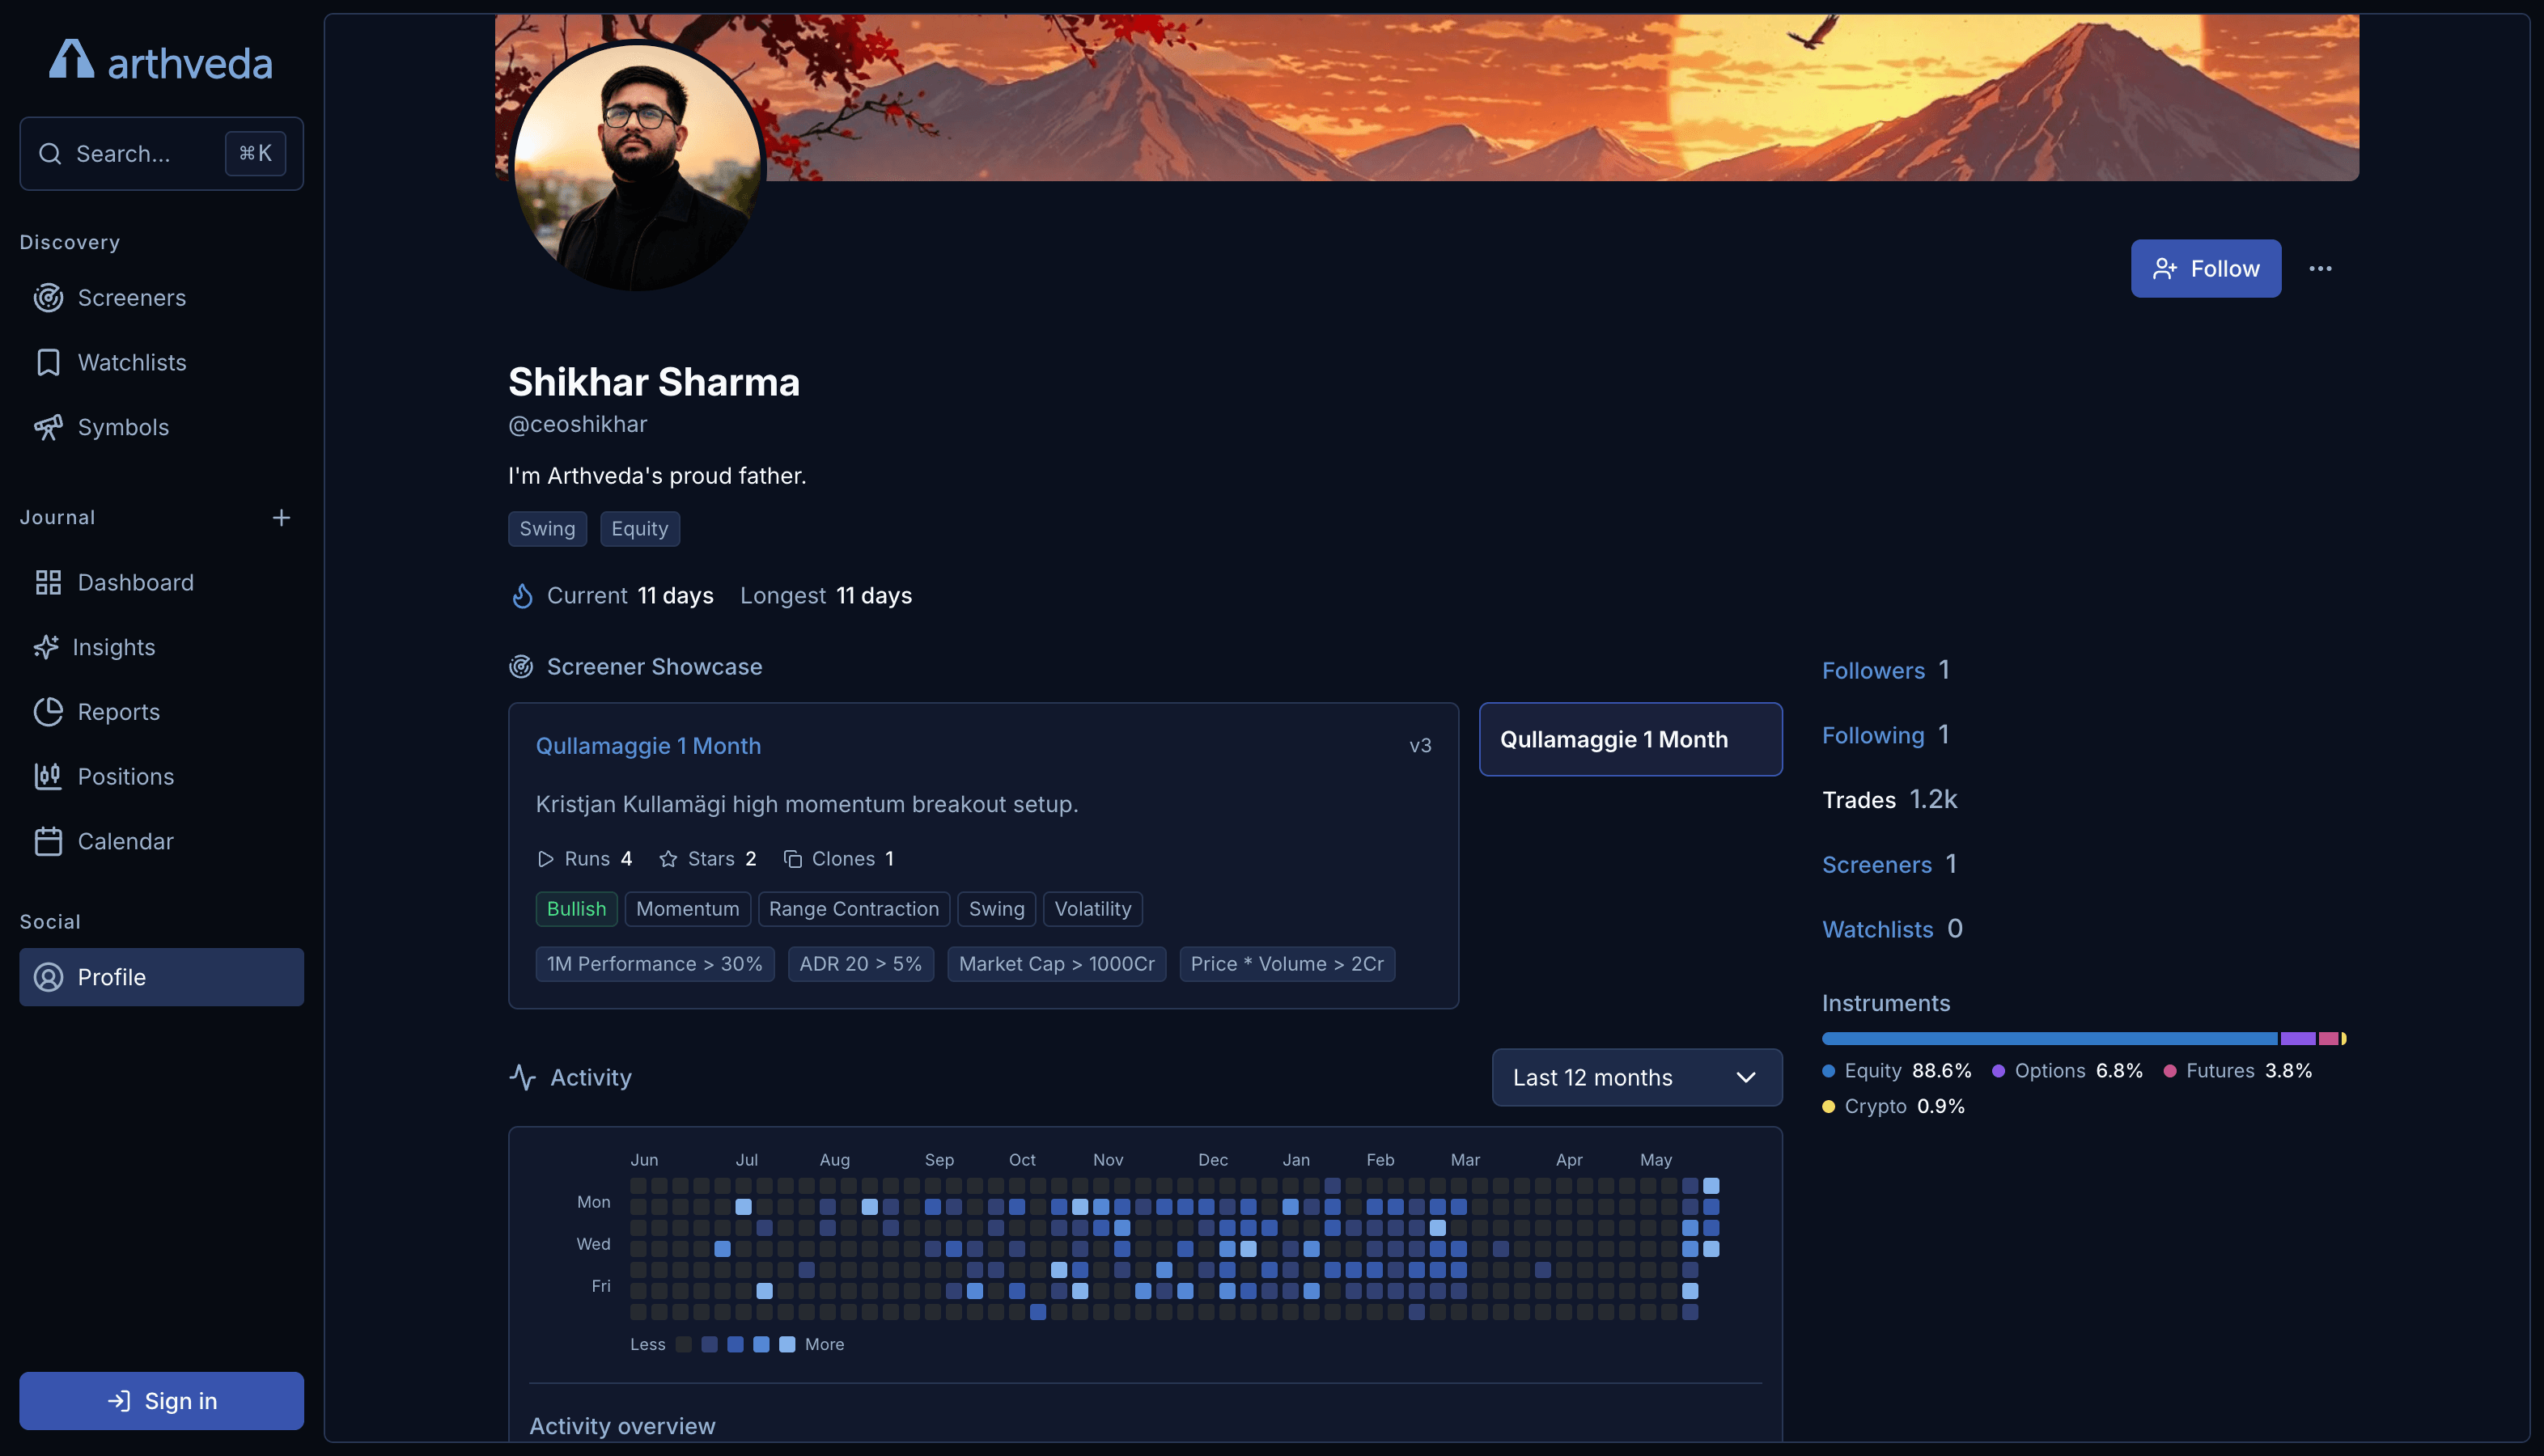This screenshot has width=2544, height=1456.
Task: Open the Dashboard page
Action: [x=162, y=582]
